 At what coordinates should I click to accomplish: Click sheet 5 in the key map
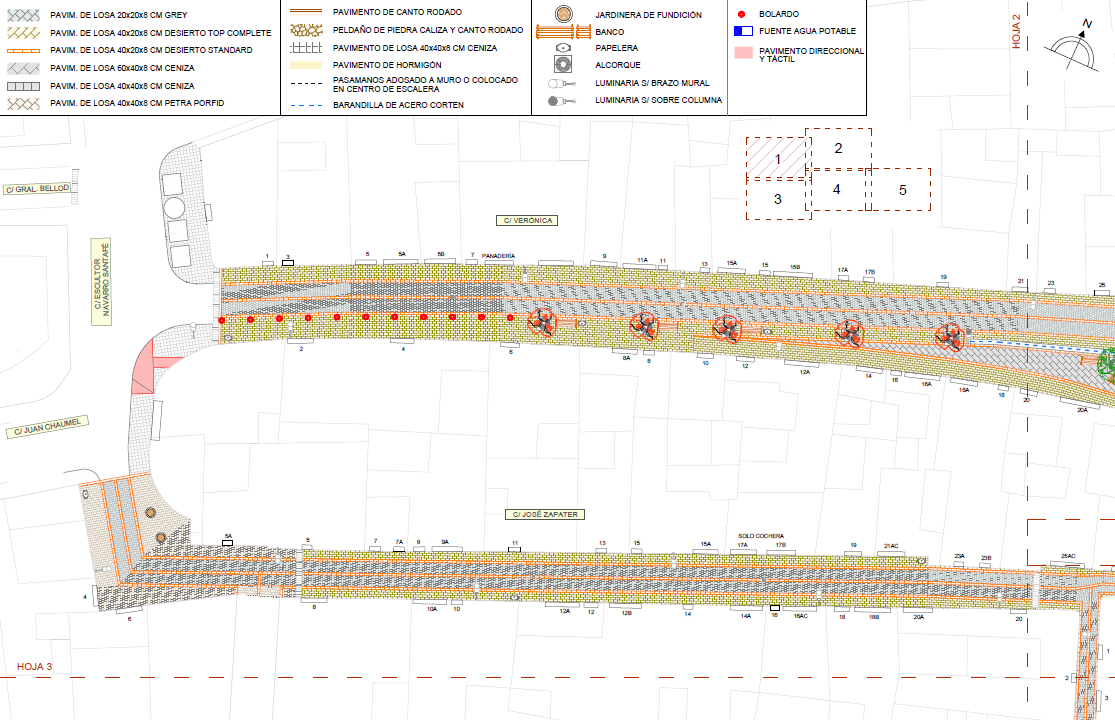[902, 189]
